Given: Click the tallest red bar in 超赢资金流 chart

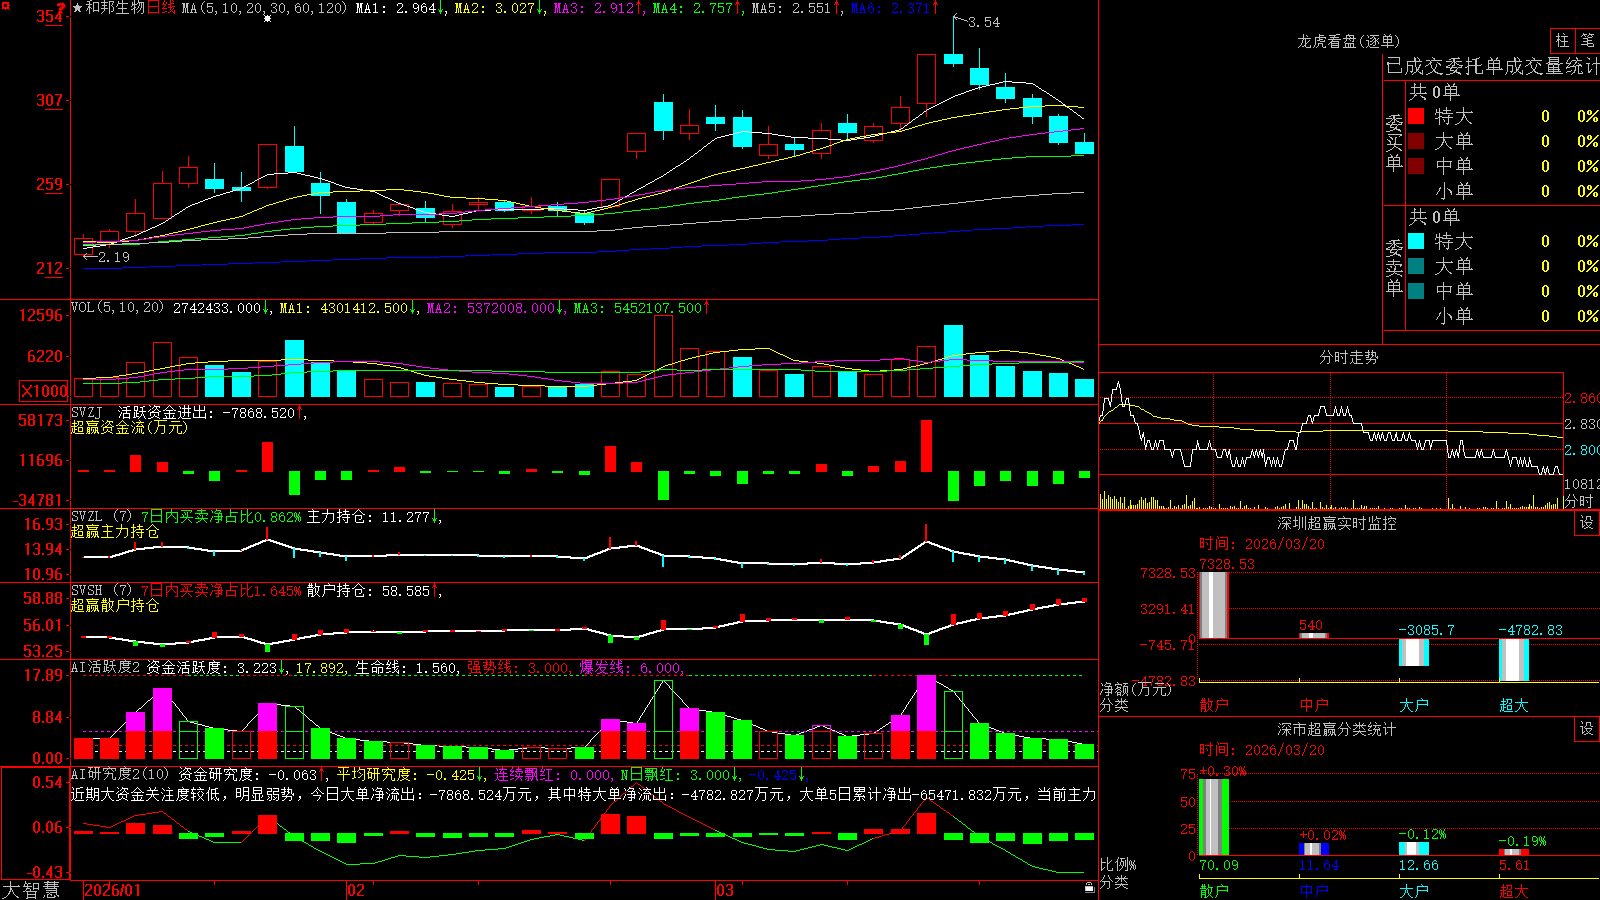Looking at the screenshot, I should click(926, 445).
